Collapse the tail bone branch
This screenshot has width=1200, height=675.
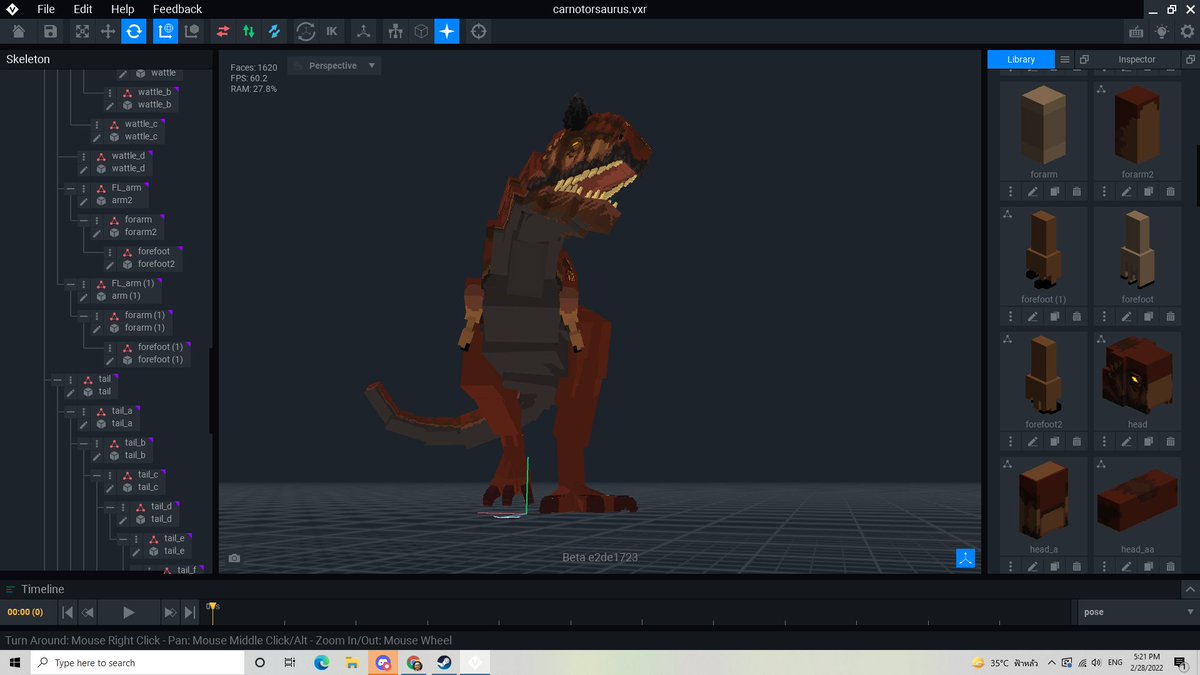57,380
